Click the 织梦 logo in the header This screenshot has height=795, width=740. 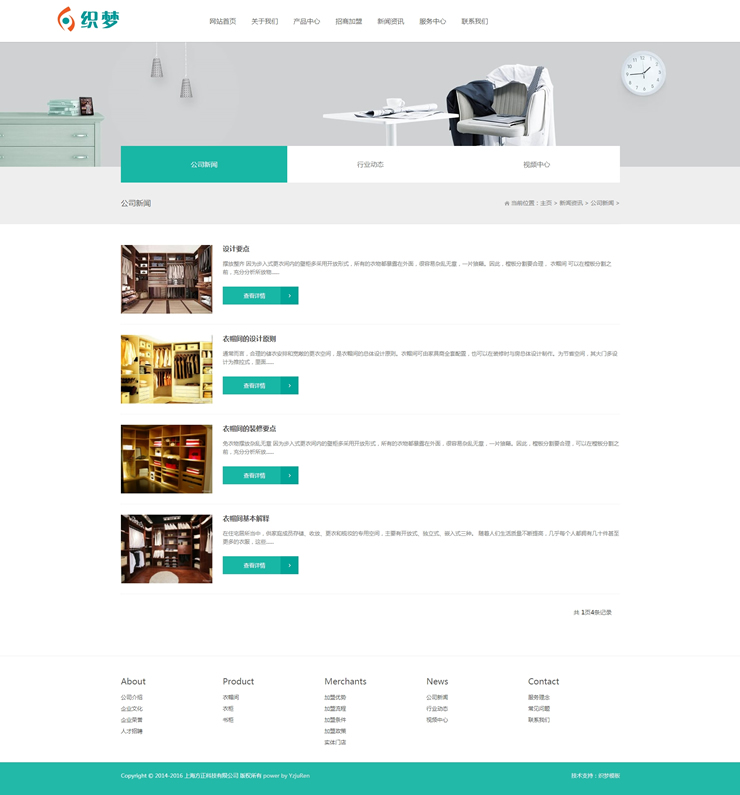88,19
